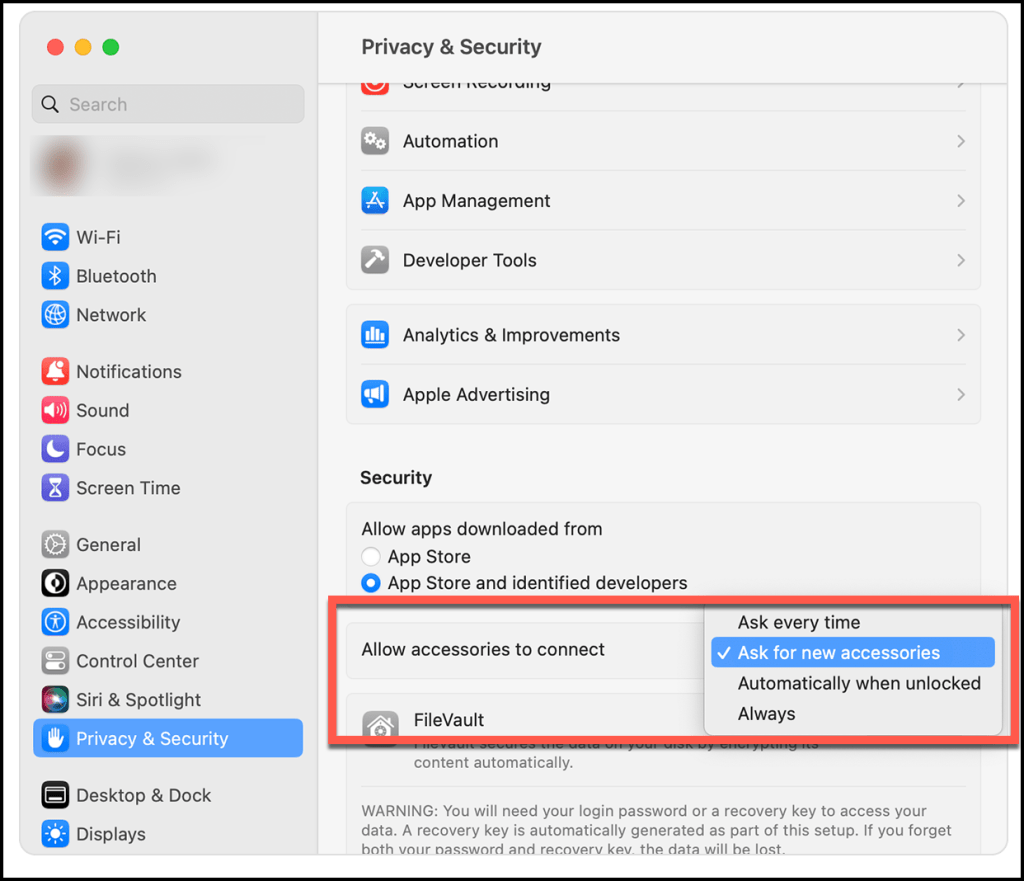Click the Sound speaker icon
This screenshot has width=1024, height=881.
tap(55, 410)
